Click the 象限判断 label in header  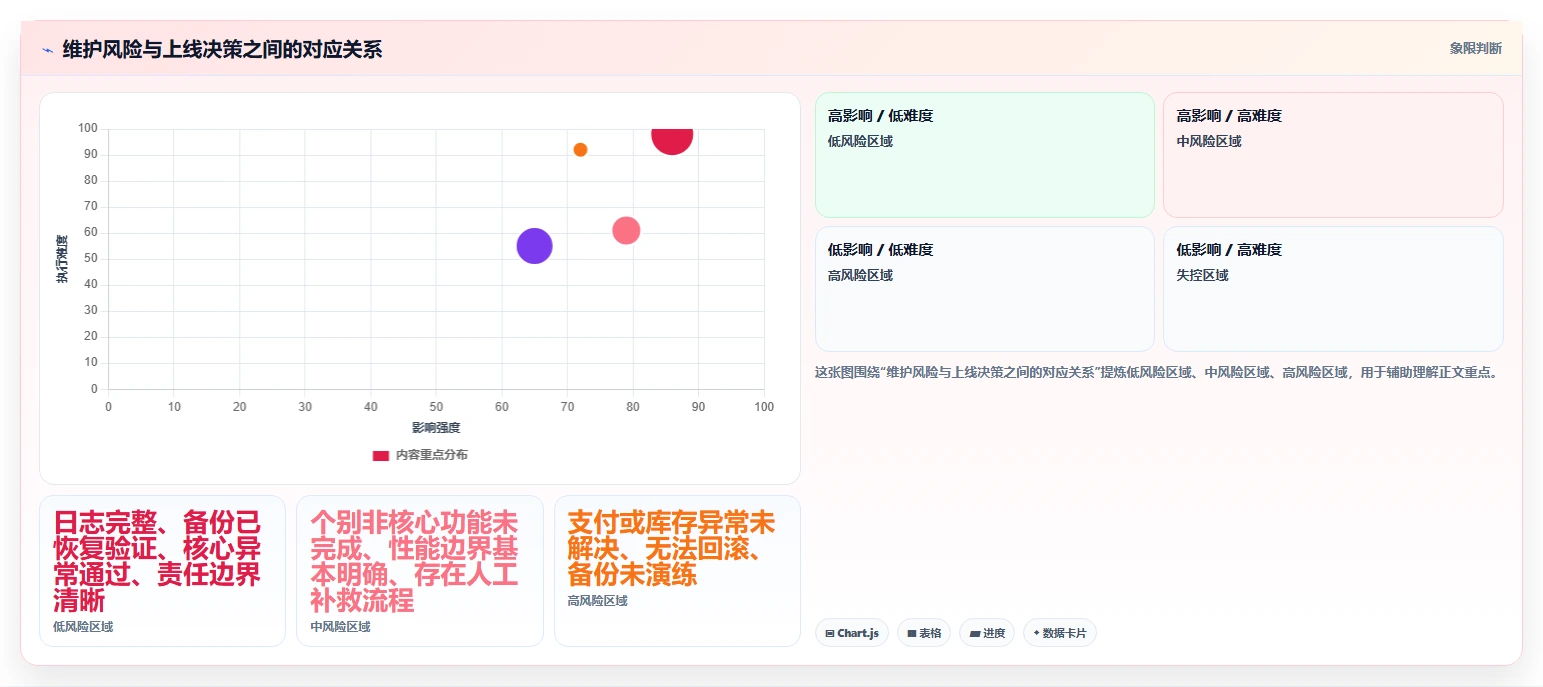coord(1475,48)
